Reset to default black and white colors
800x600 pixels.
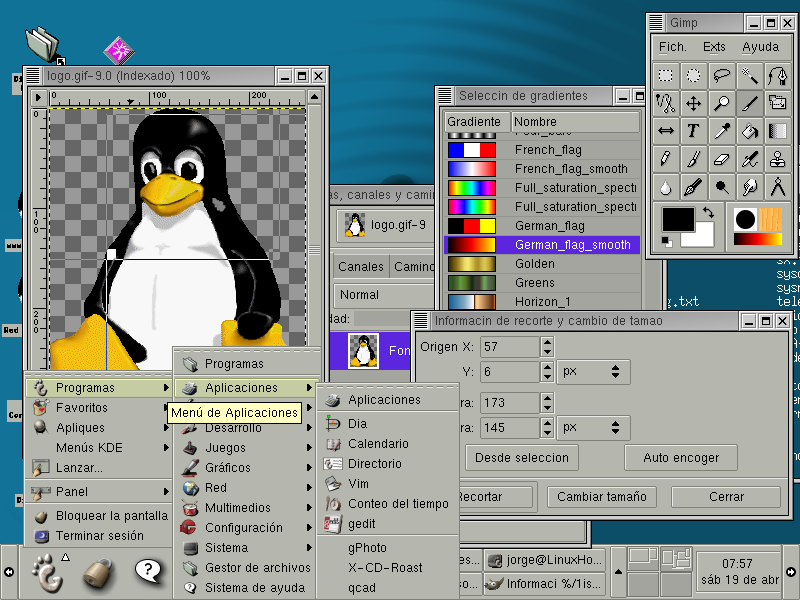coord(666,242)
